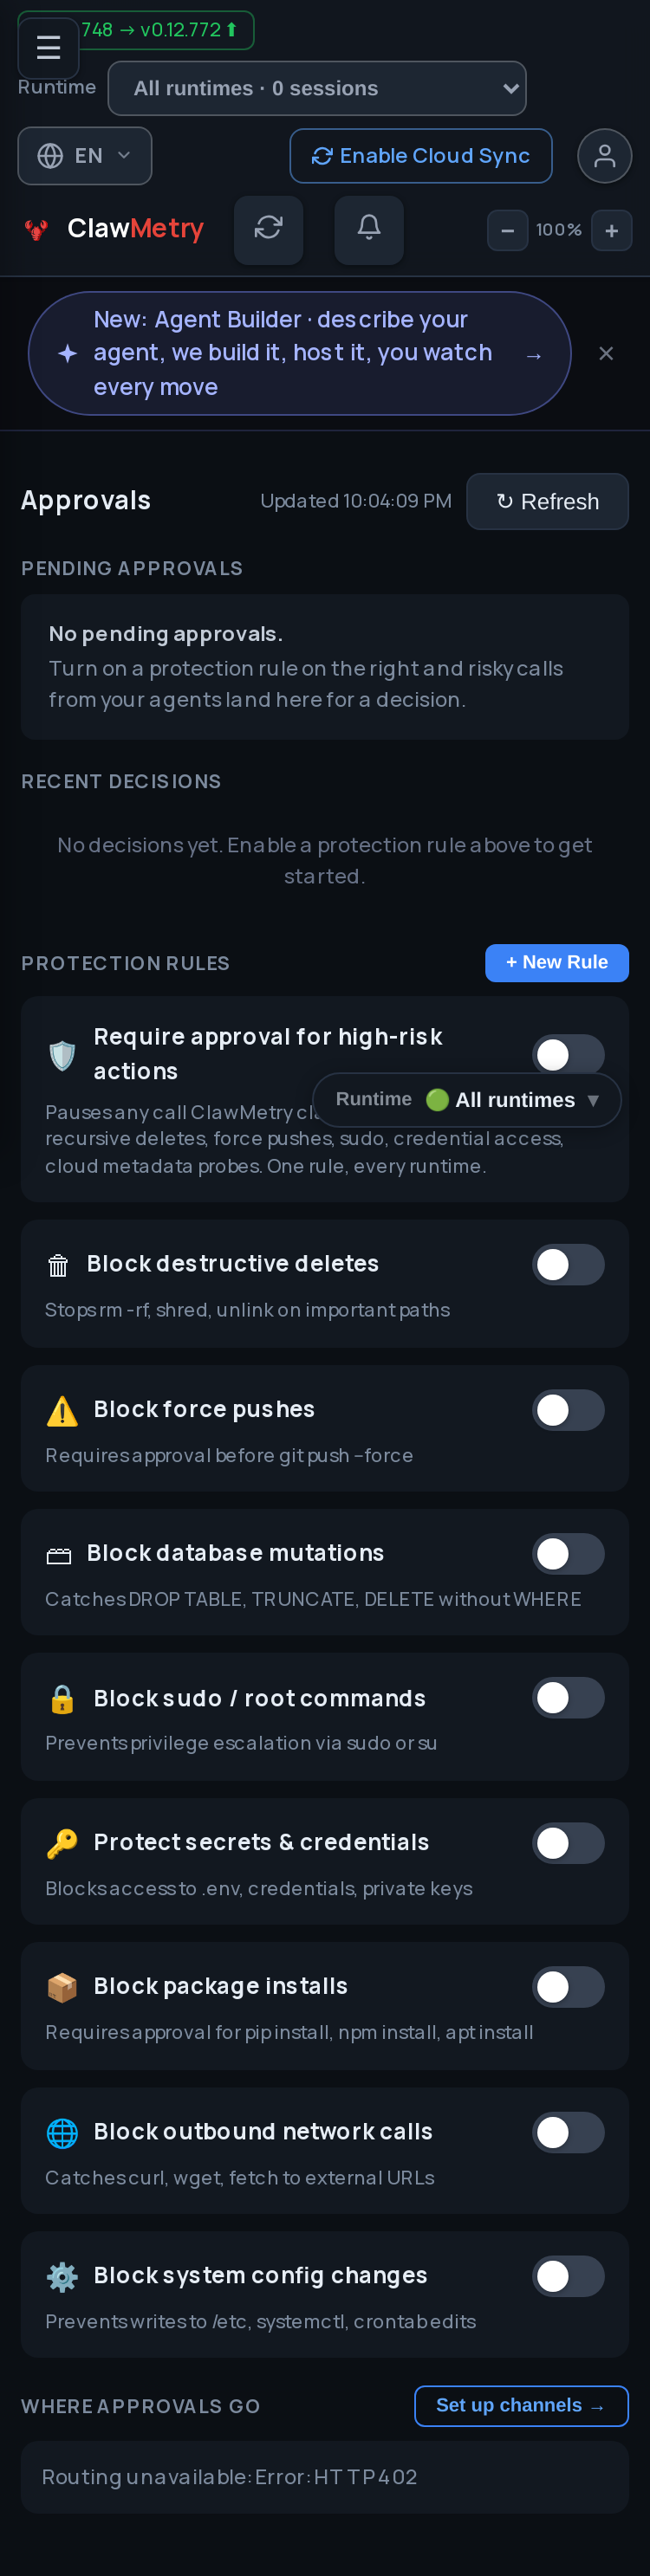Click Enable Cloud Sync
650x2576 pixels.
coord(421,156)
